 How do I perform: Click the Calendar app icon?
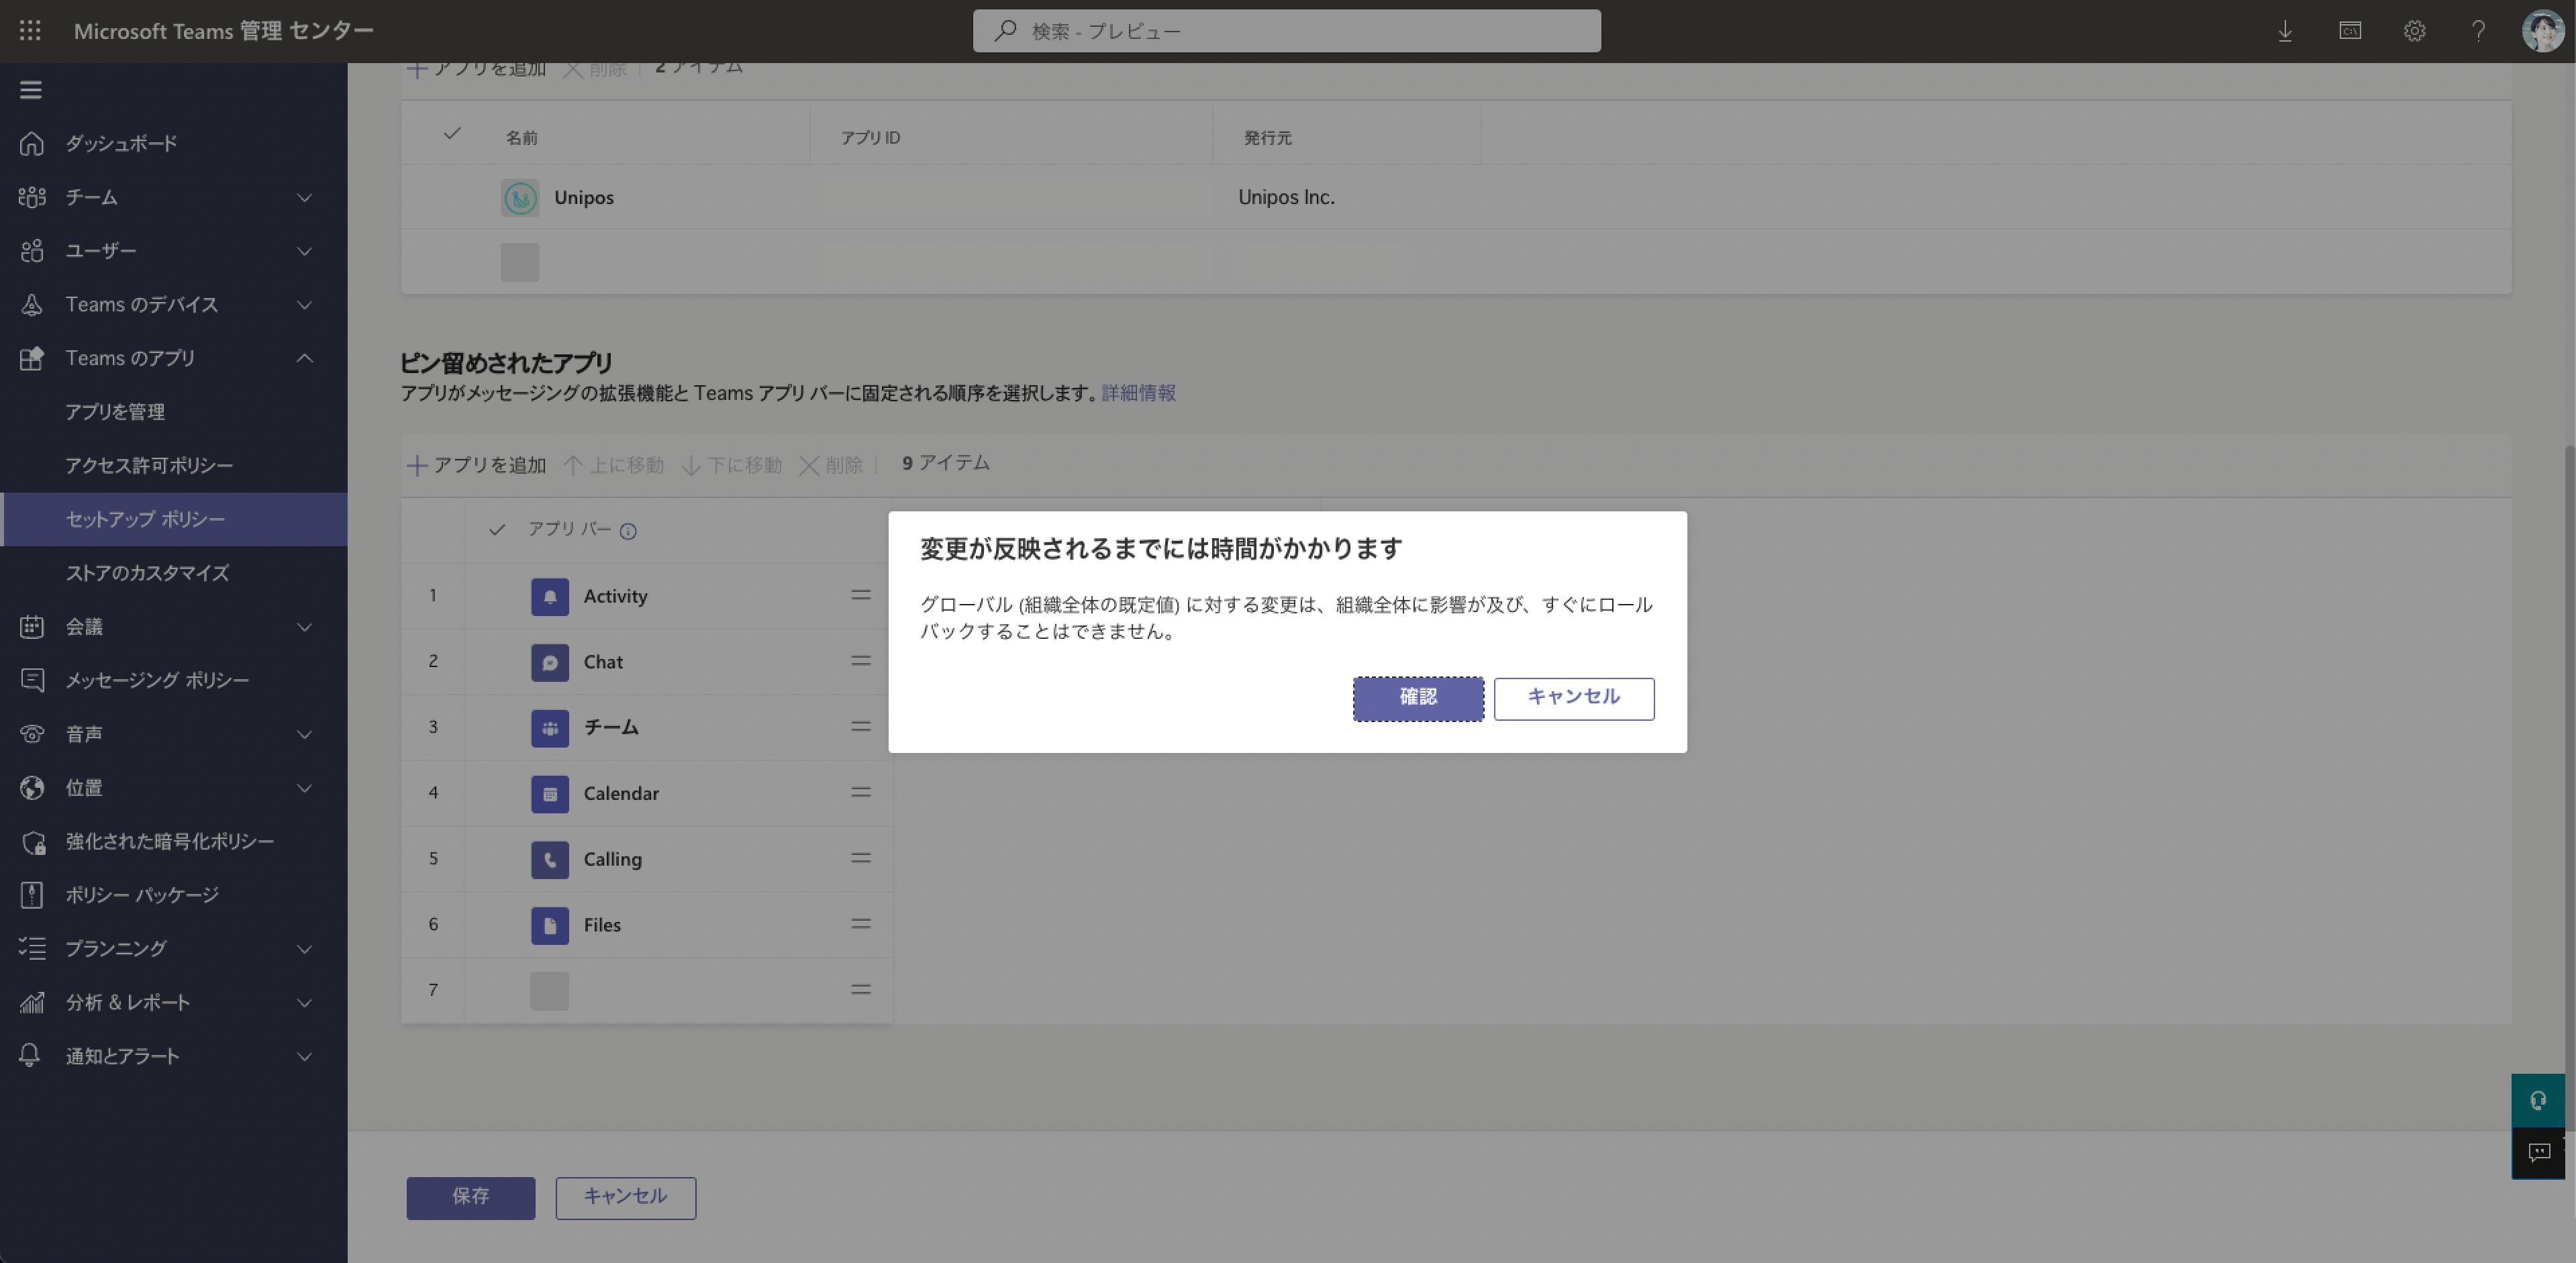tap(550, 794)
